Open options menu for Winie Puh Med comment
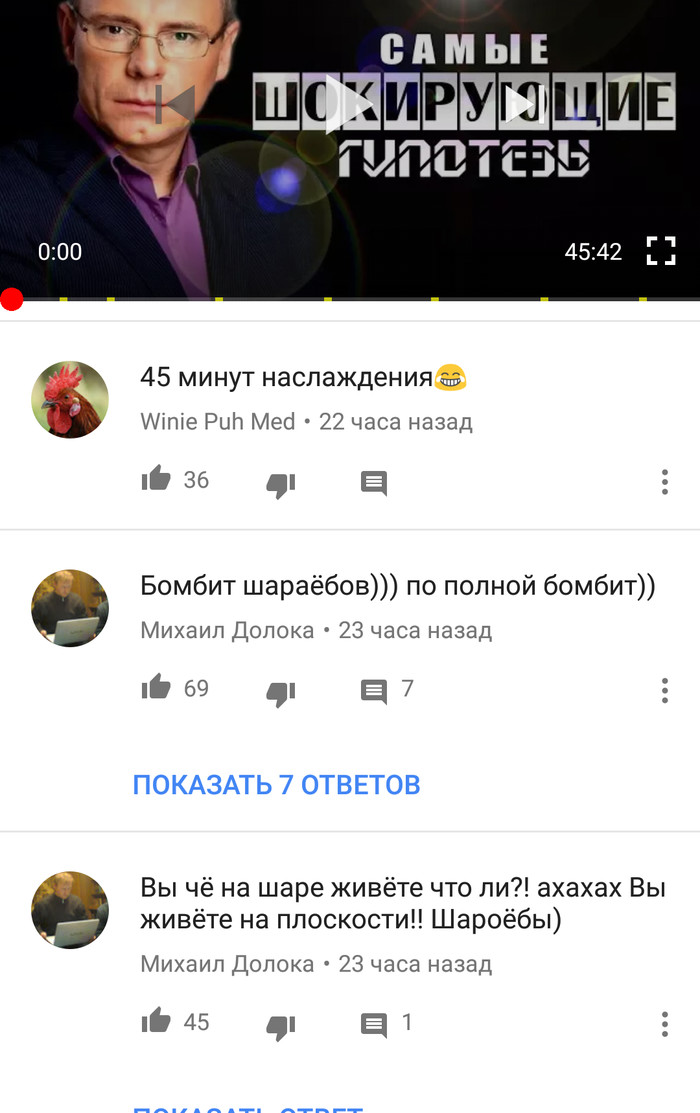 tap(665, 482)
